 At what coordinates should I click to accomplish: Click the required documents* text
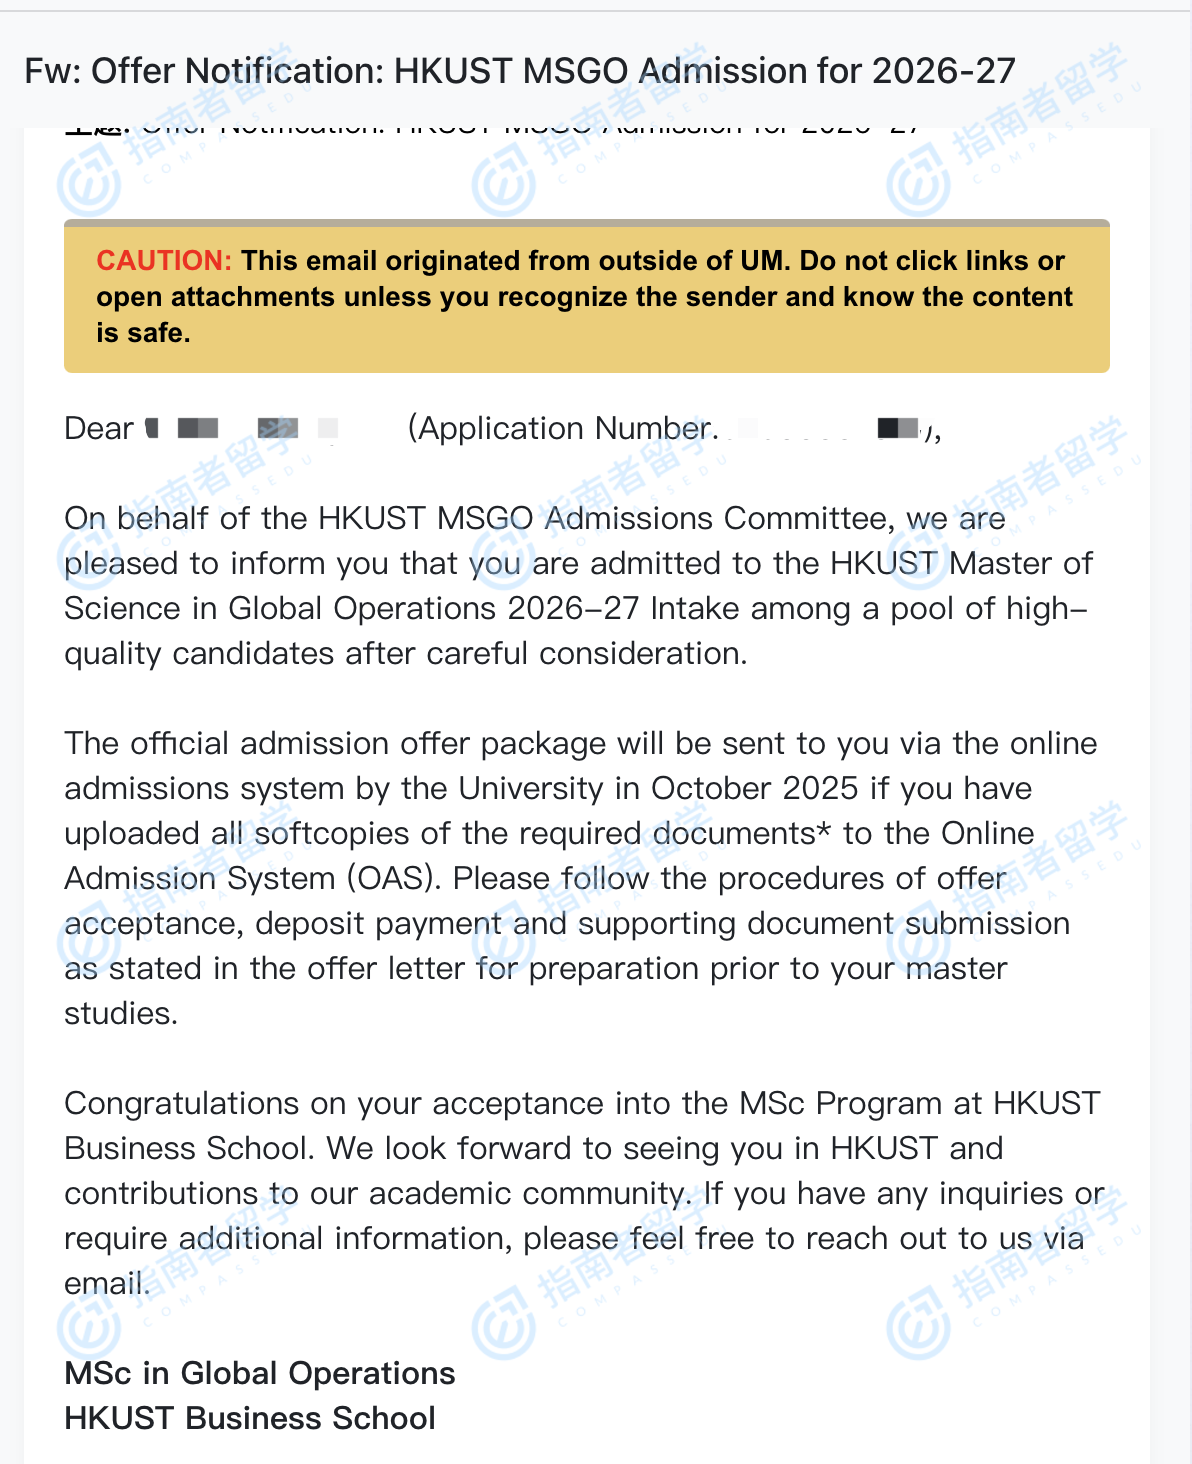[742, 833]
